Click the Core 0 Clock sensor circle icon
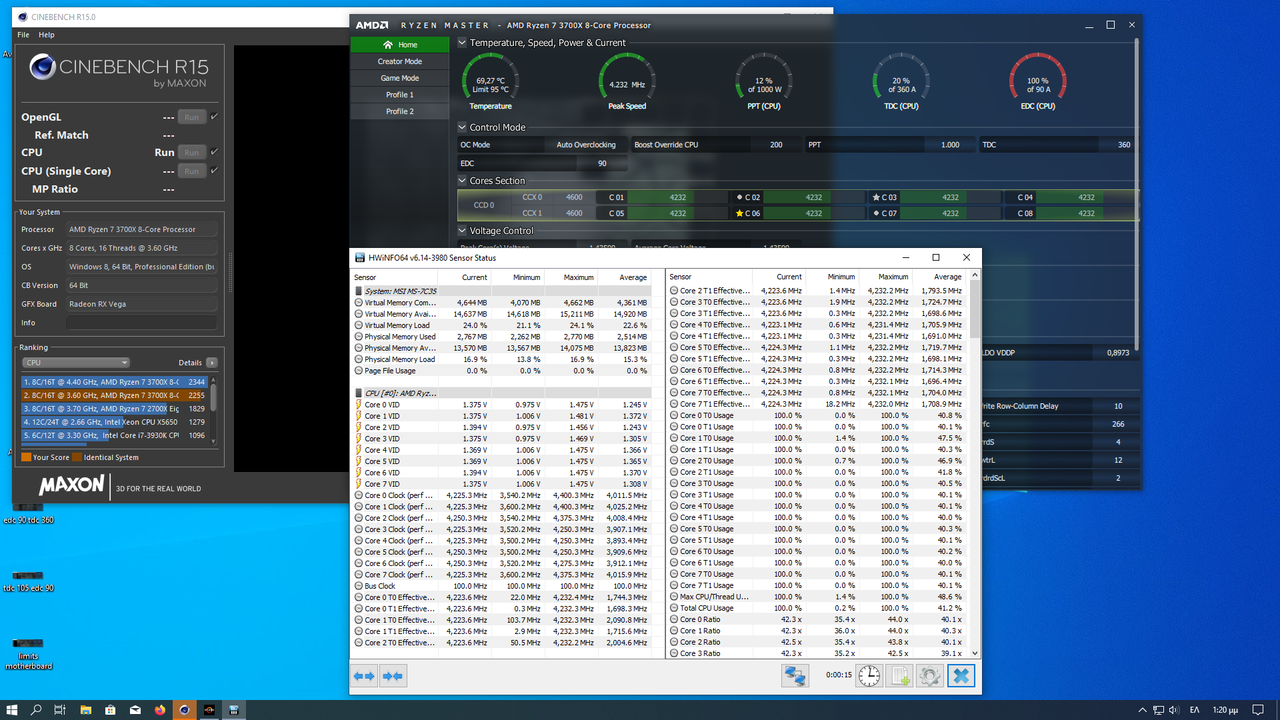 (359, 495)
